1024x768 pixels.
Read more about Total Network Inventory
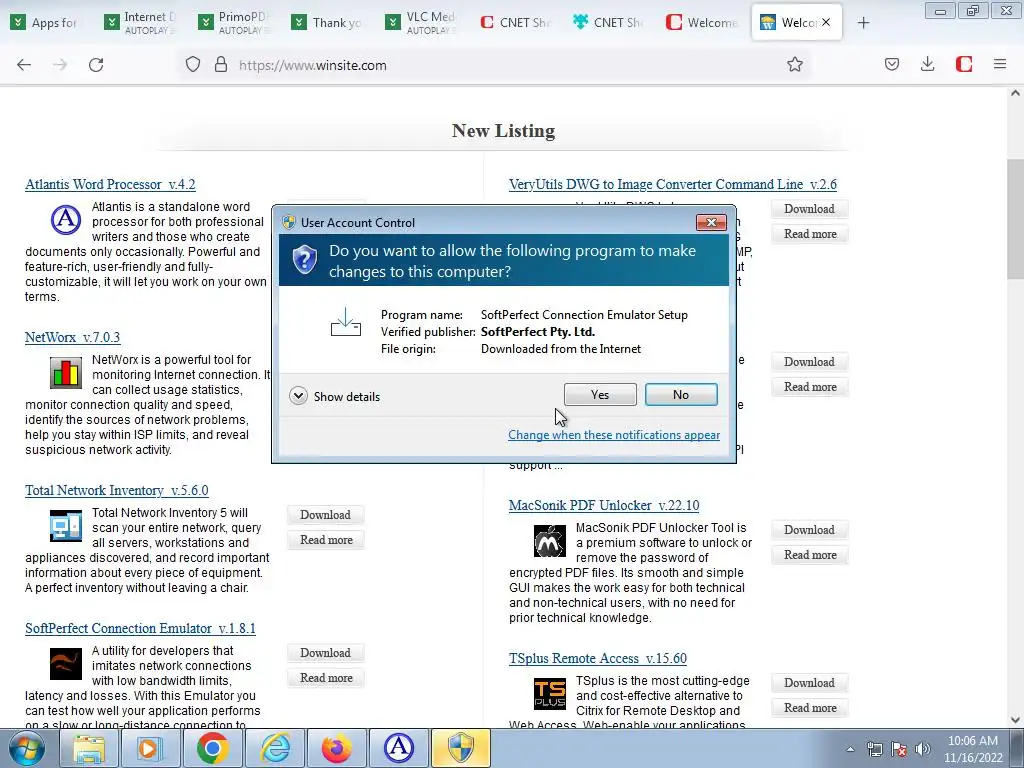point(326,540)
